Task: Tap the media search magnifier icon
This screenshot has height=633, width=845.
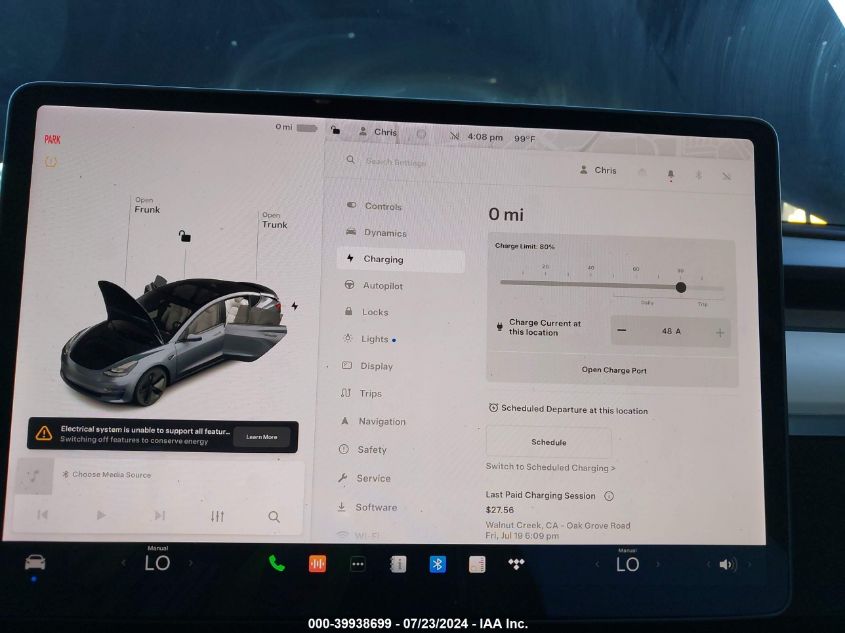Action: pos(273,516)
